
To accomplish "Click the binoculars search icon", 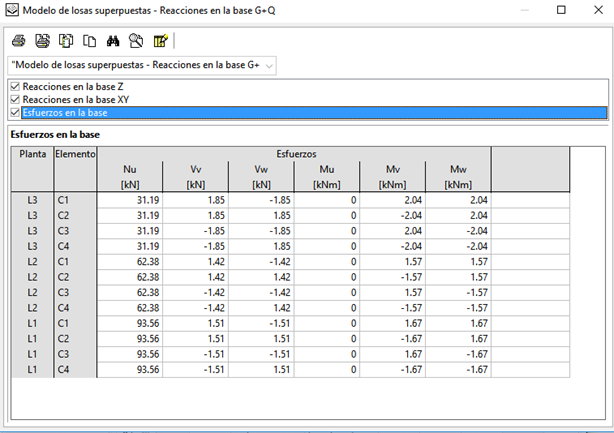I will coord(113,41).
